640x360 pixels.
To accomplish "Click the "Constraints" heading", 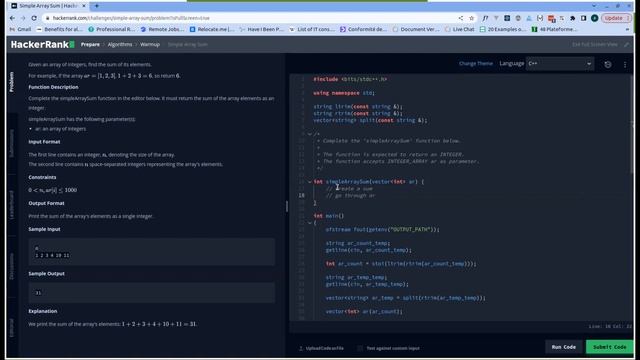I will coord(42,177).
